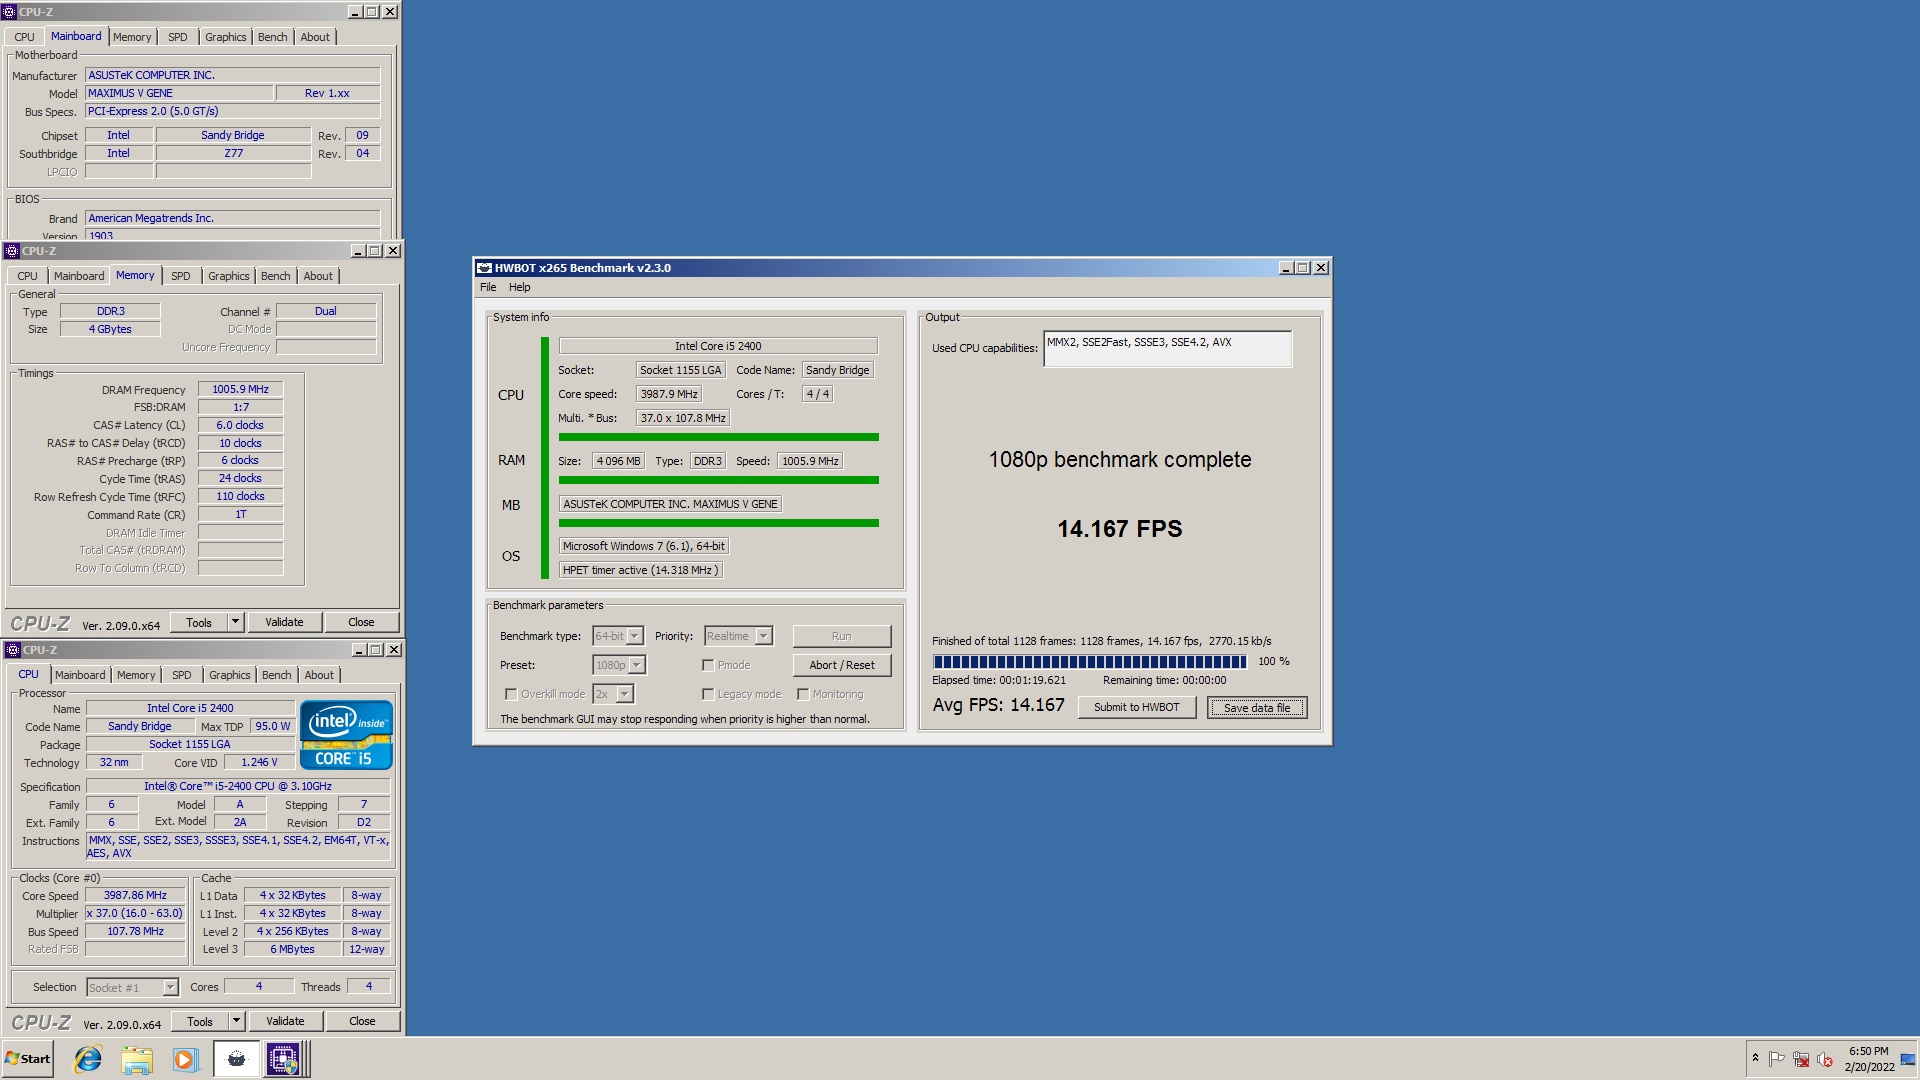Image resolution: width=1920 pixels, height=1080 pixels.
Task: Open the Help menu in HWBOT x265
Action: coord(520,287)
